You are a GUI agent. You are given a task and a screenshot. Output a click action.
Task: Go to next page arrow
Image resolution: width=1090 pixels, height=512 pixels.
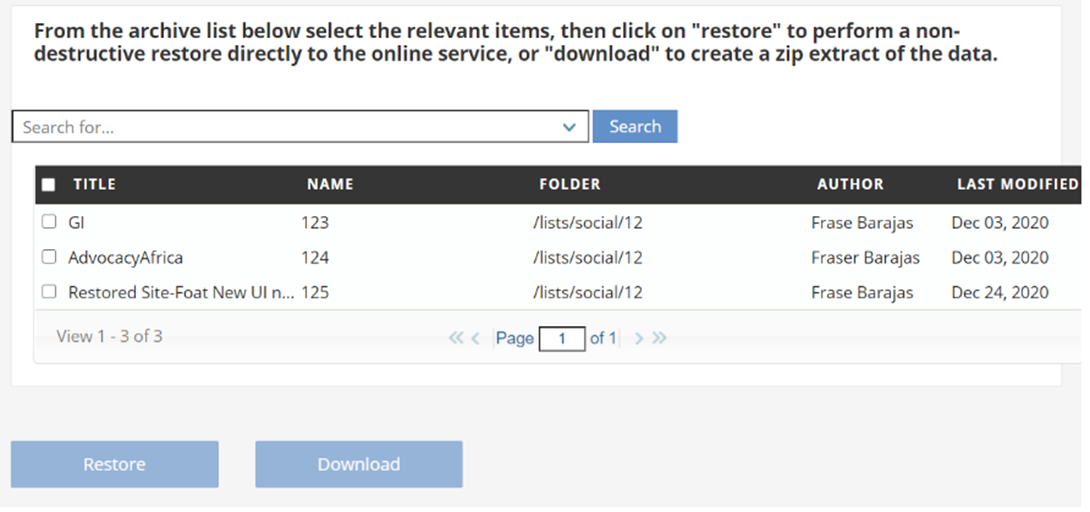coord(639,338)
